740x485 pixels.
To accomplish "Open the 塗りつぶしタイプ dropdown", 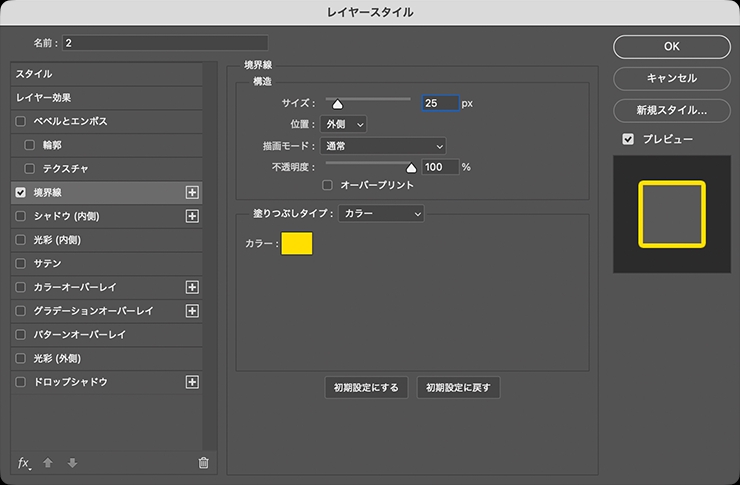I will point(381,213).
